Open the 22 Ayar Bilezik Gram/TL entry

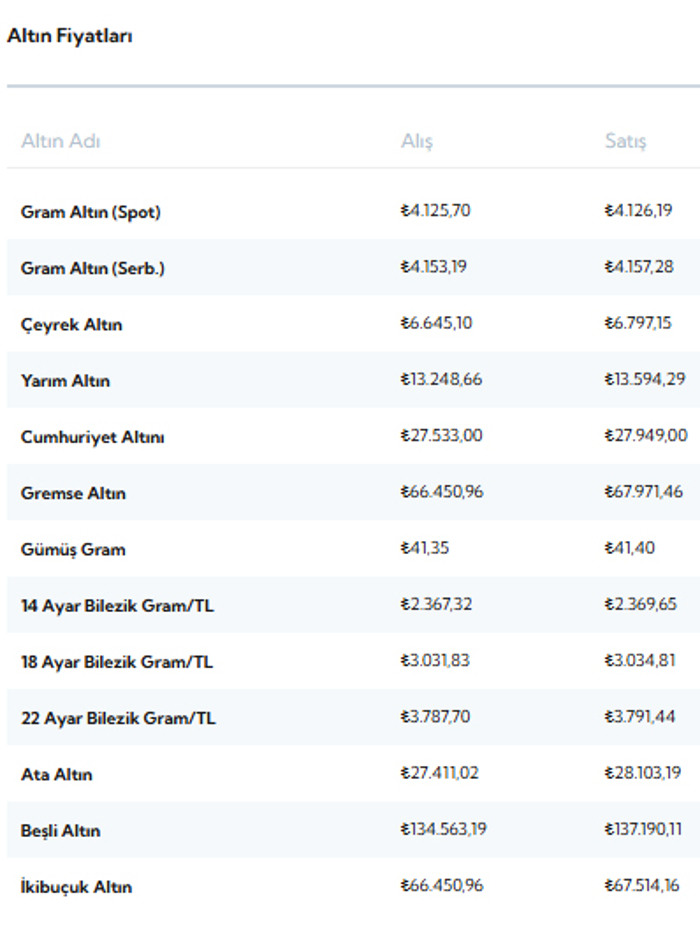tap(118, 718)
